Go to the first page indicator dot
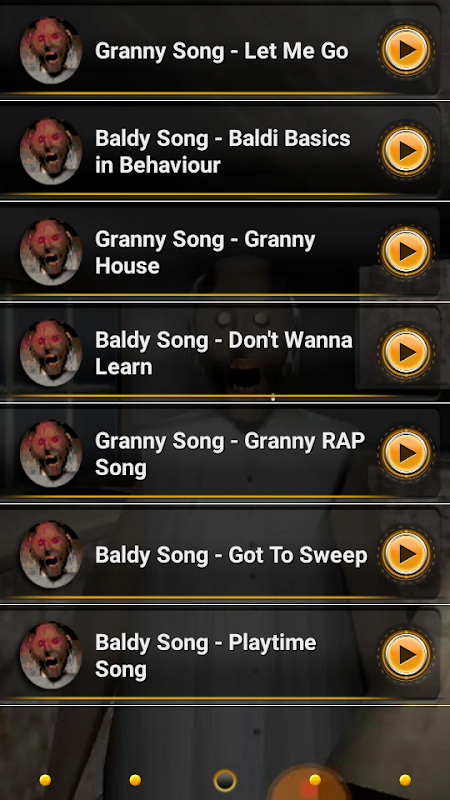450x800 pixels. click(x=45, y=780)
